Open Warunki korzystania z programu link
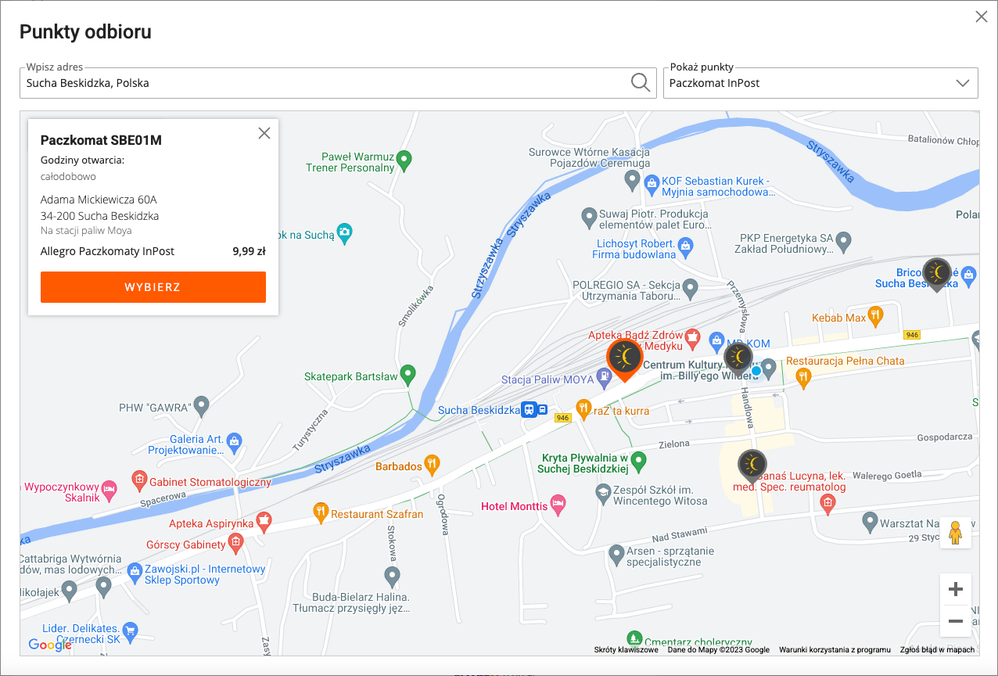998x676 pixels. click(x=834, y=650)
